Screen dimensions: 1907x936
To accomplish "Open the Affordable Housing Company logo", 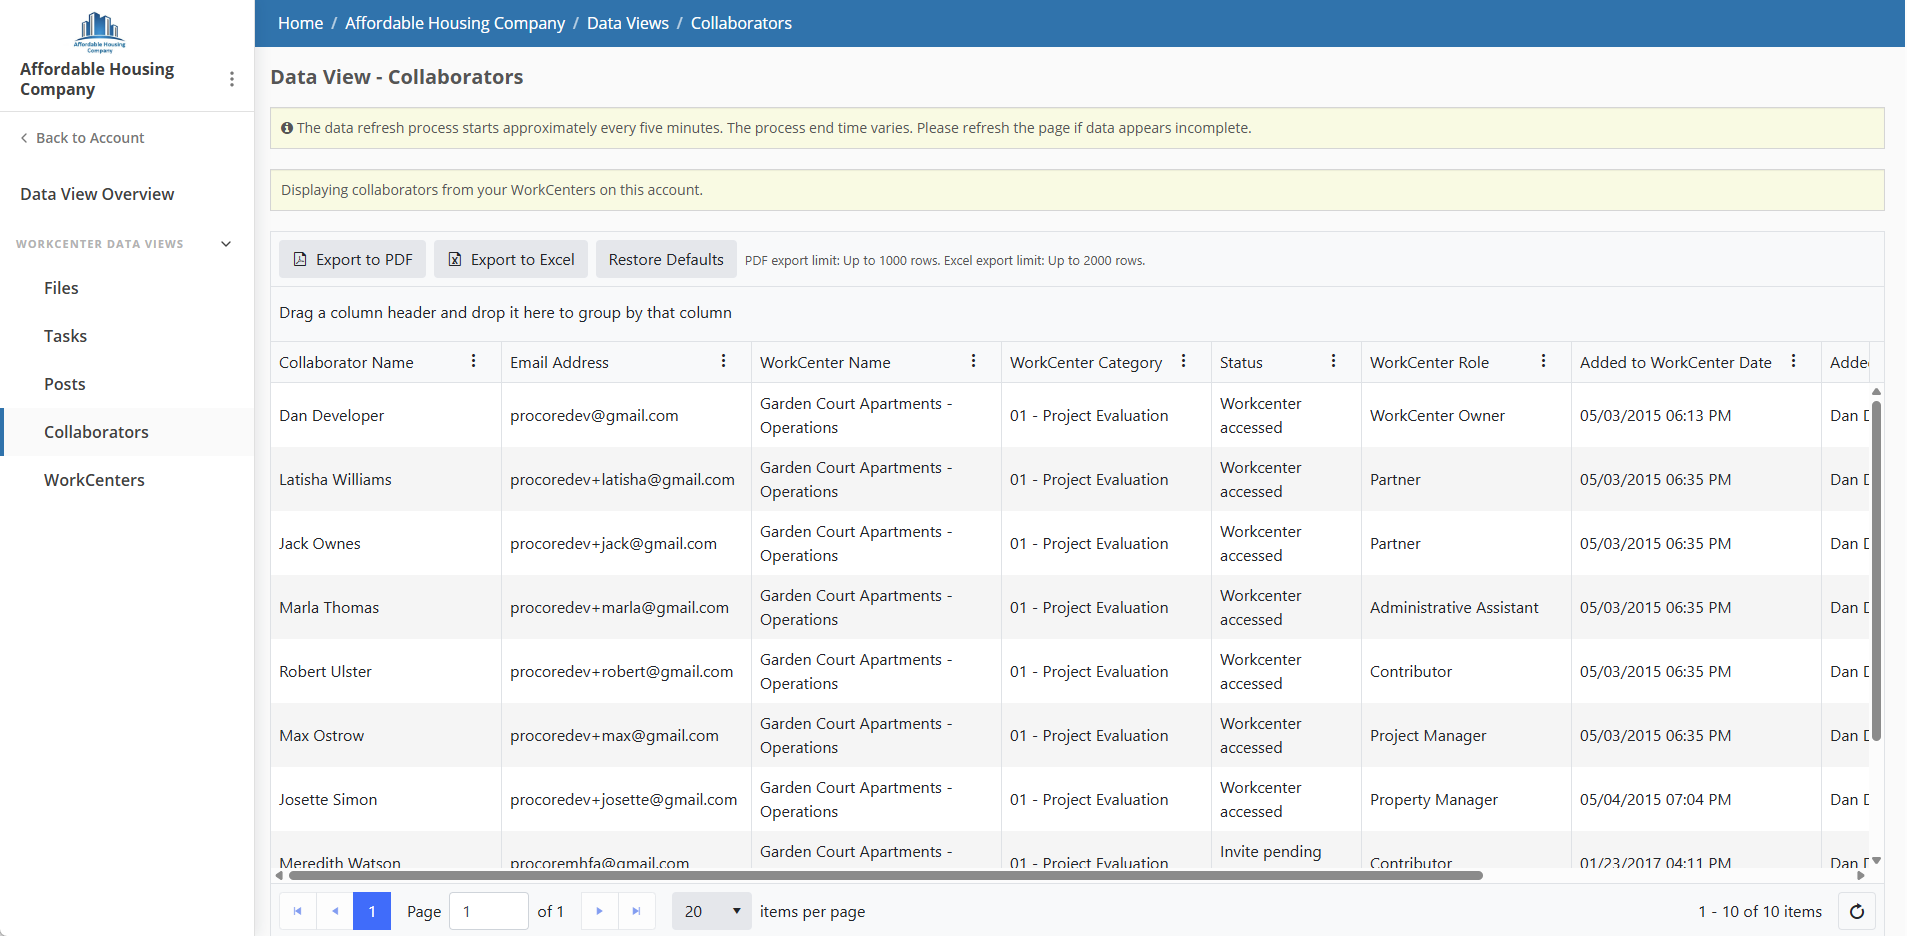I will click(x=99, y=31).
